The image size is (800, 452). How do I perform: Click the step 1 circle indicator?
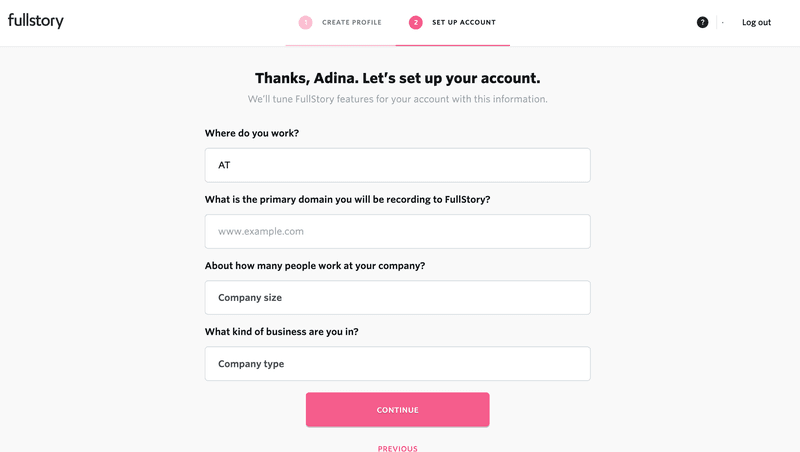[305, 22]
